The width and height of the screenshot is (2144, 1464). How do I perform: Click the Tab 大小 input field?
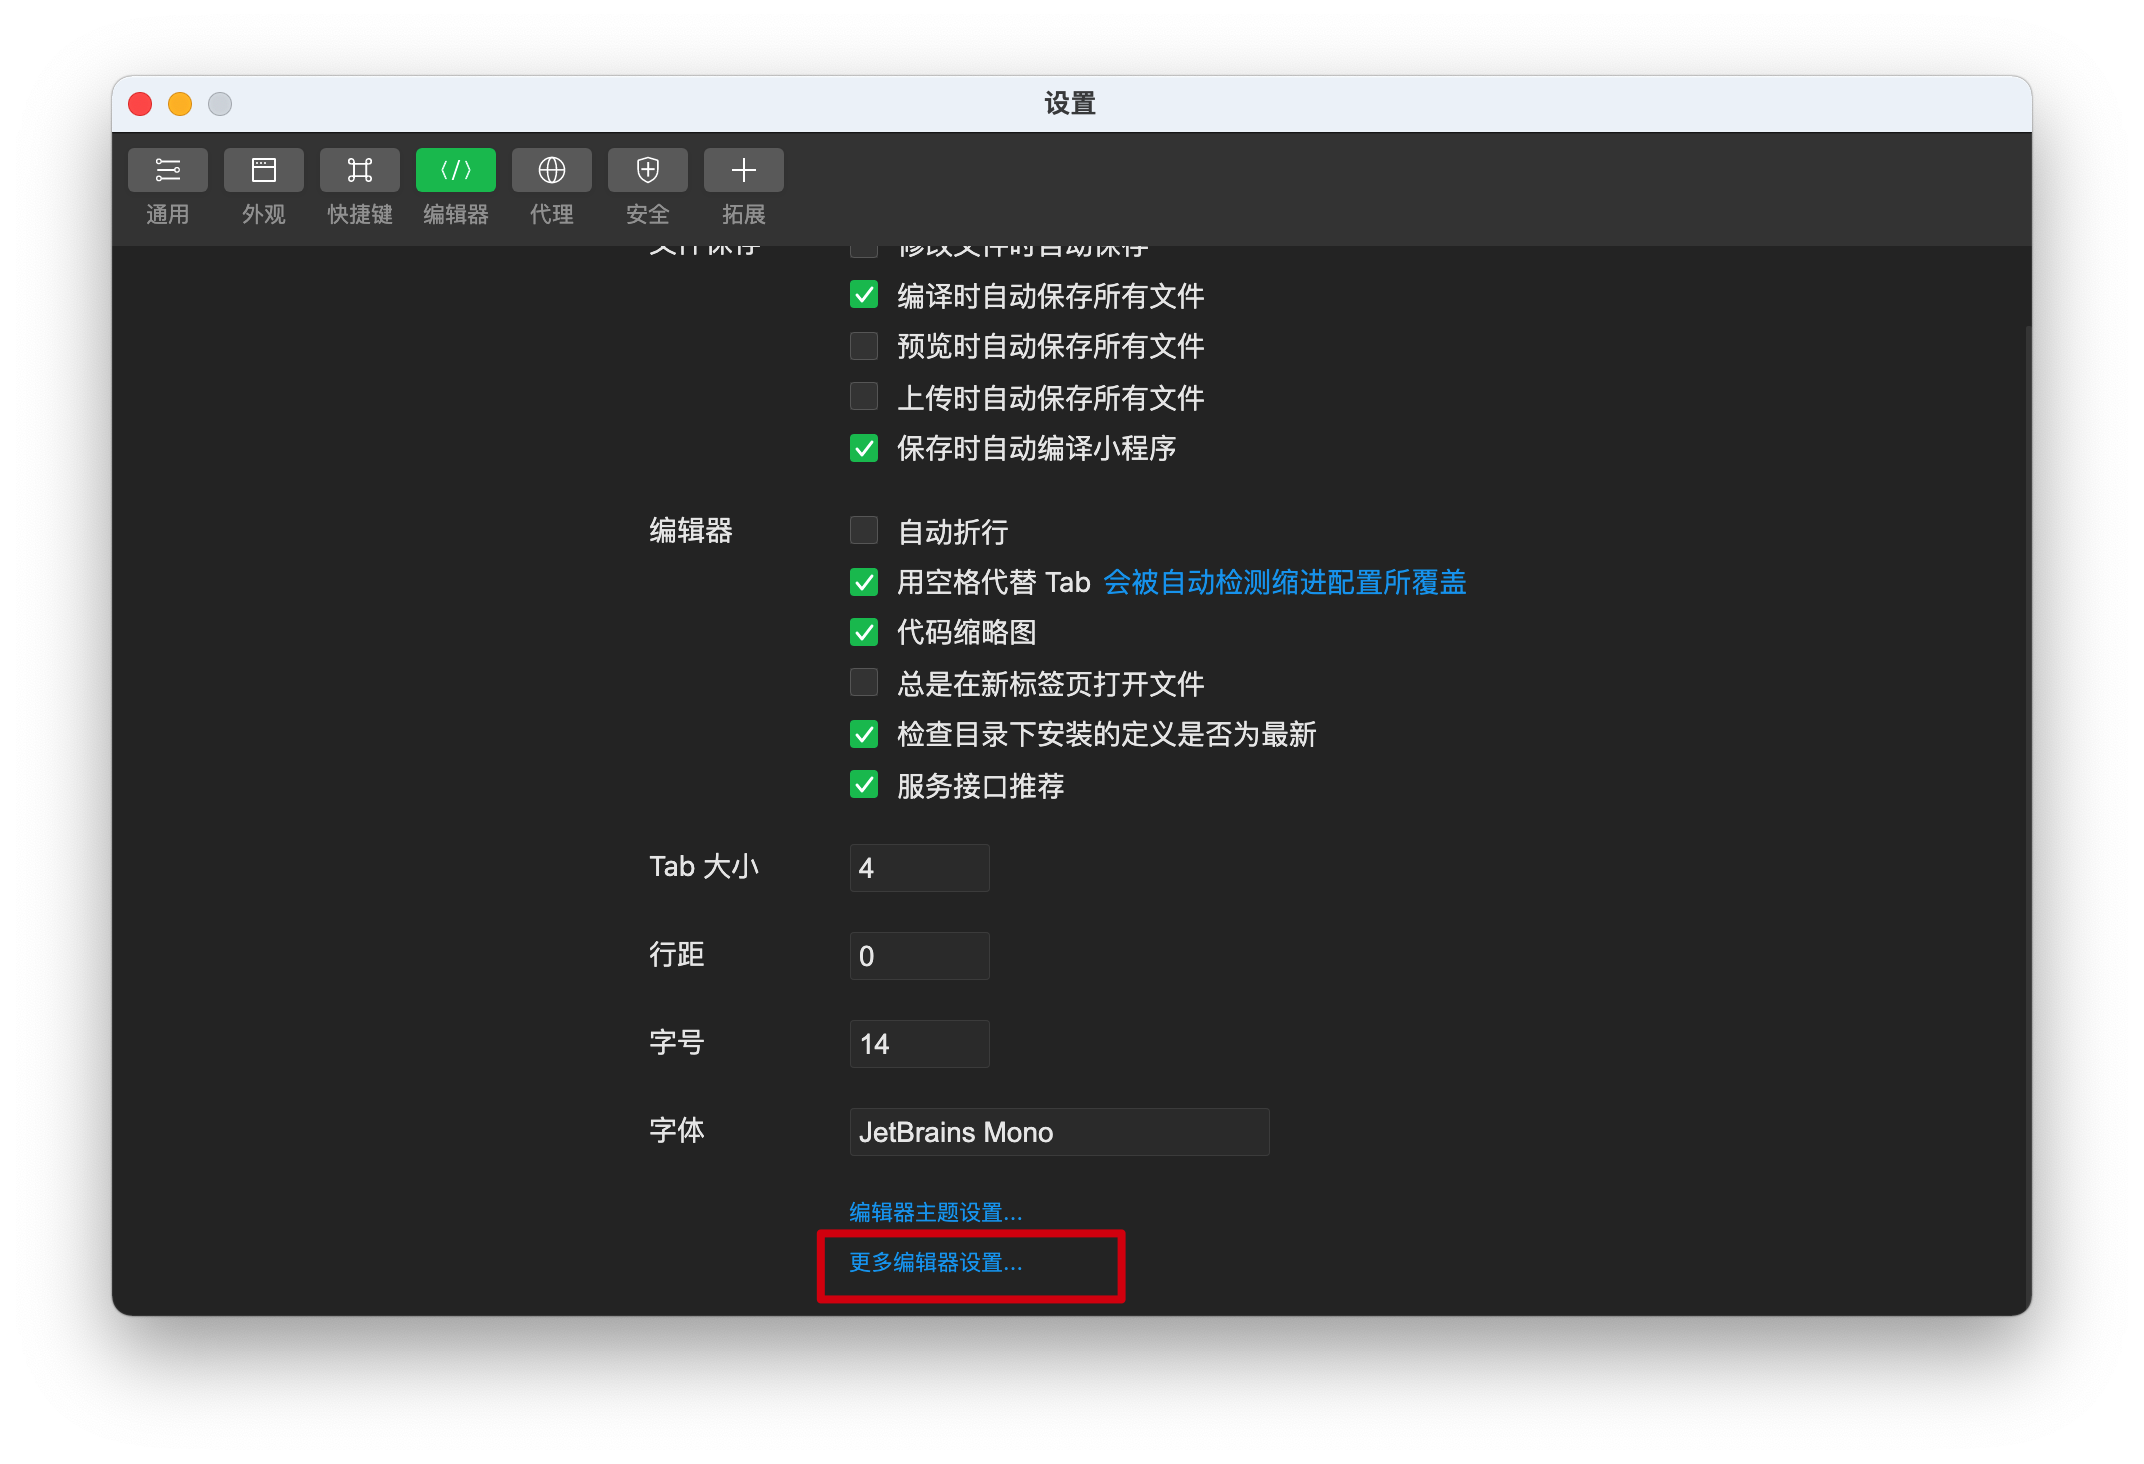919,868
